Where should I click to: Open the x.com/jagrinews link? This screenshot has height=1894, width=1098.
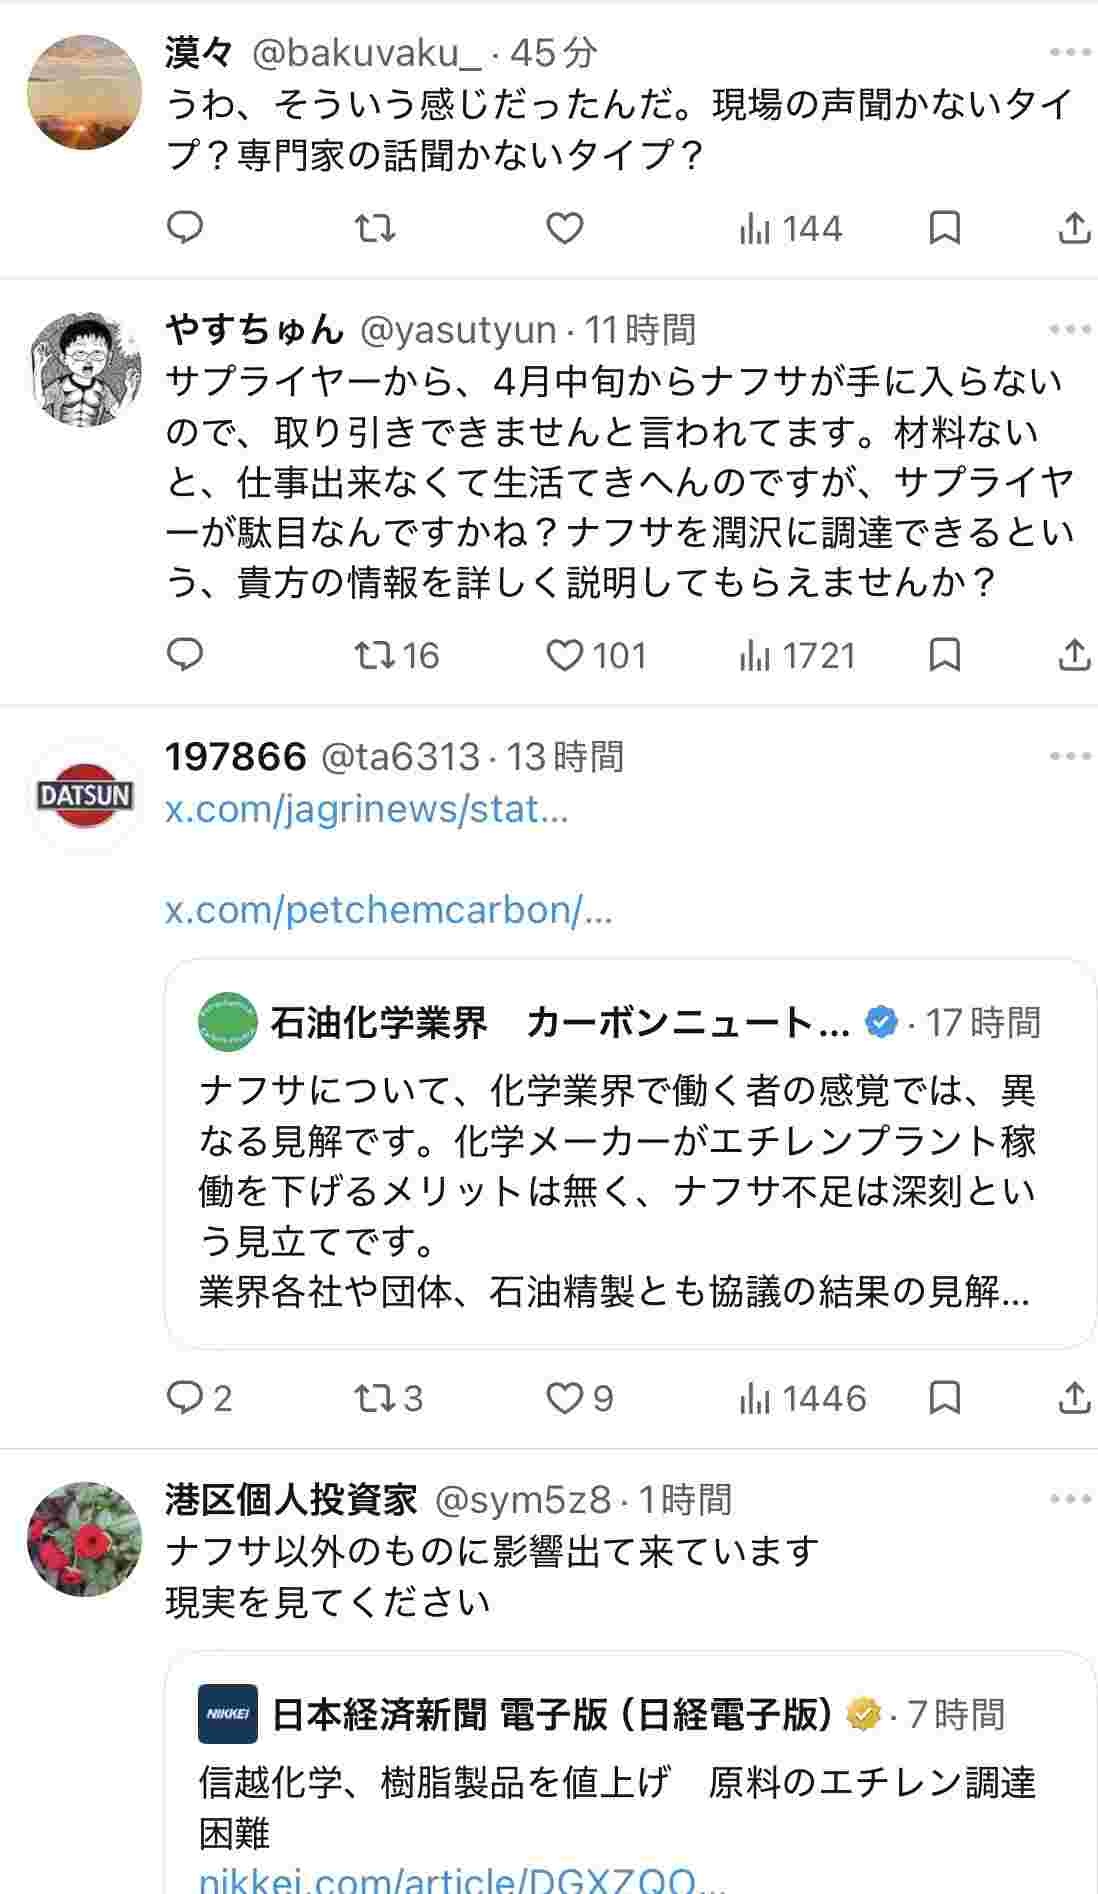coord(366,808)
